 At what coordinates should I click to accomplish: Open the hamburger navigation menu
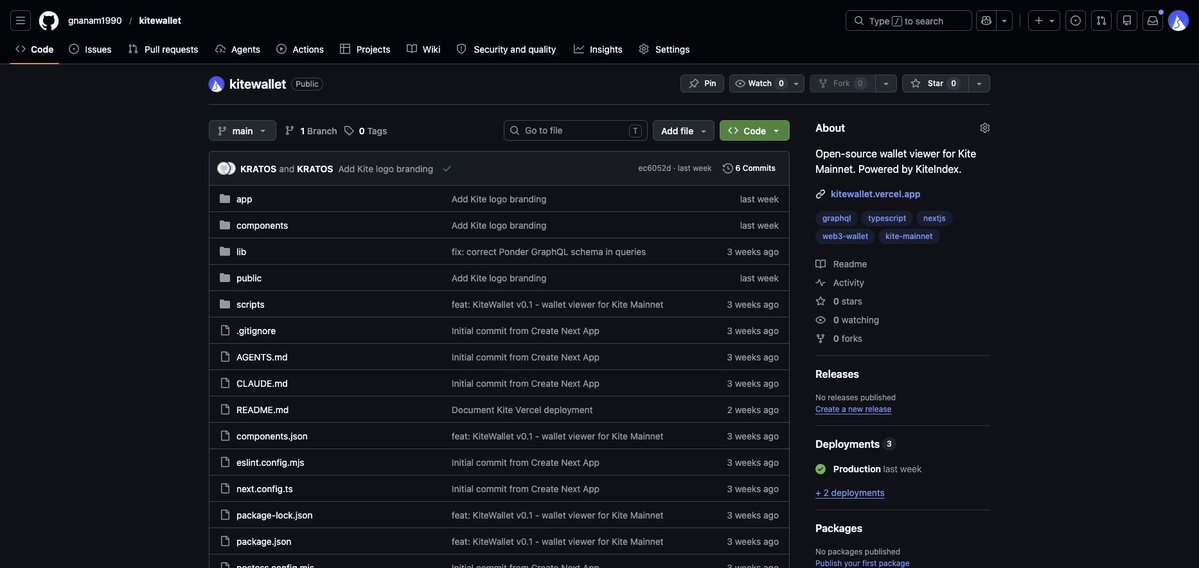pyautogui.click(x=21, y=21)
